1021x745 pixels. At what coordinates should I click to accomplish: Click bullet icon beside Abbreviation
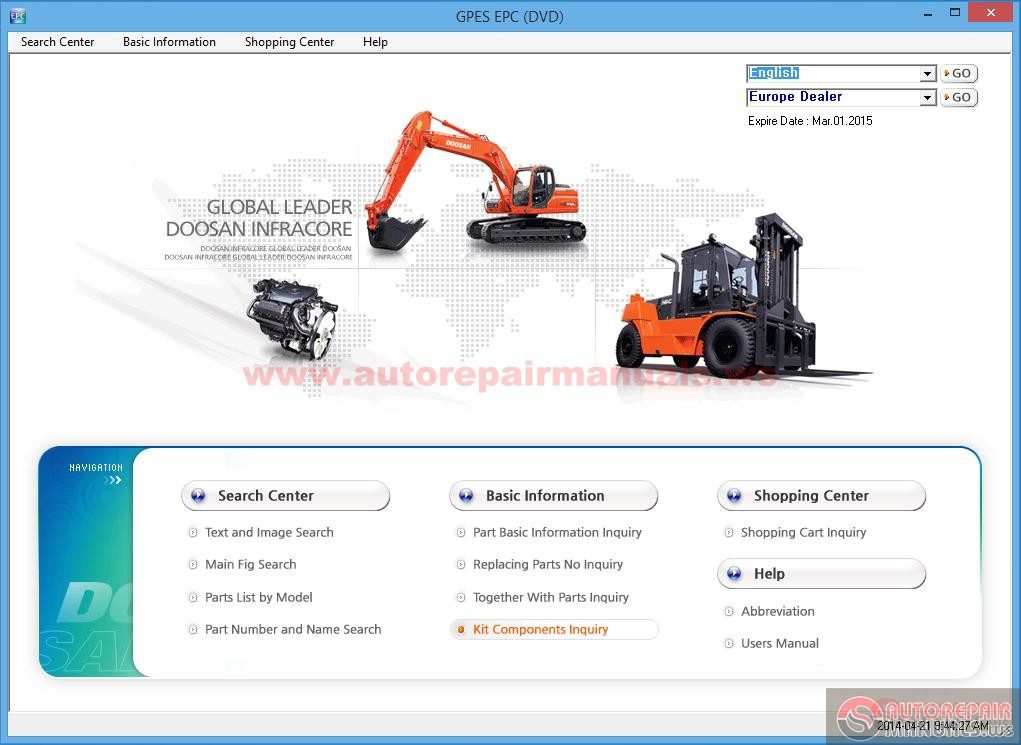(x=729, y=611)
